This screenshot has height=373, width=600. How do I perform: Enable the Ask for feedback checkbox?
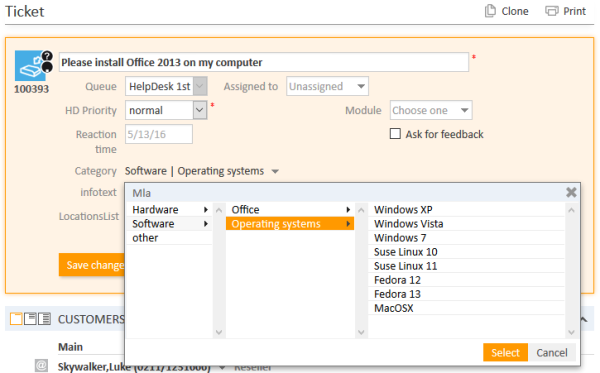pos(395,134)
